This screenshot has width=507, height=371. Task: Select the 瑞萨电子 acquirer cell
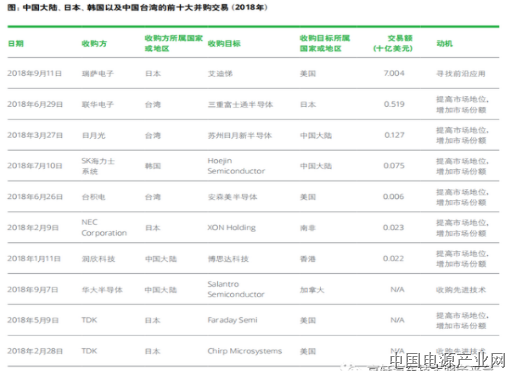point(98,73)
